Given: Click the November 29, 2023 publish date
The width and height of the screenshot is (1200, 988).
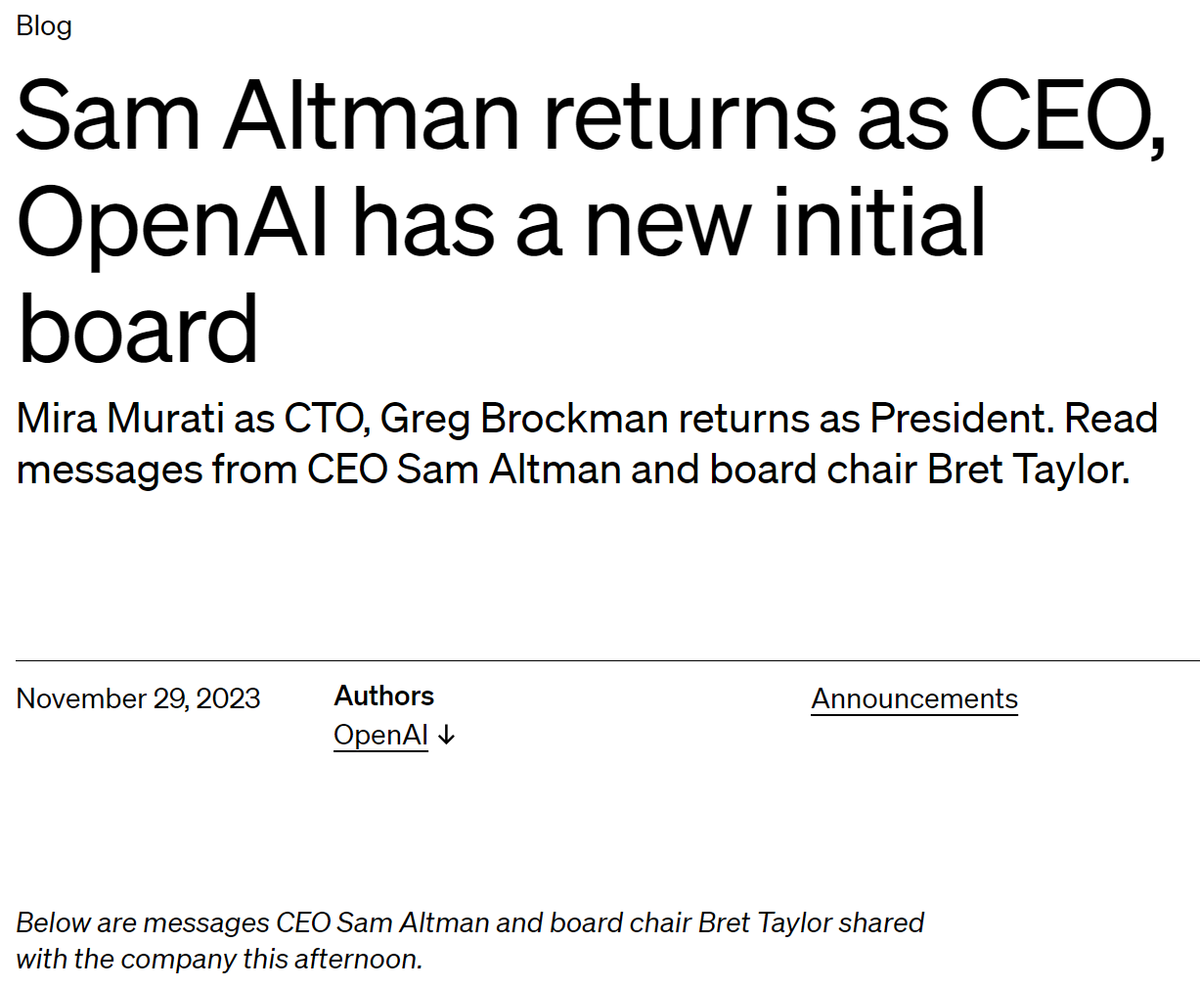Looking at the screenshot, I should (x=139, y=698).
